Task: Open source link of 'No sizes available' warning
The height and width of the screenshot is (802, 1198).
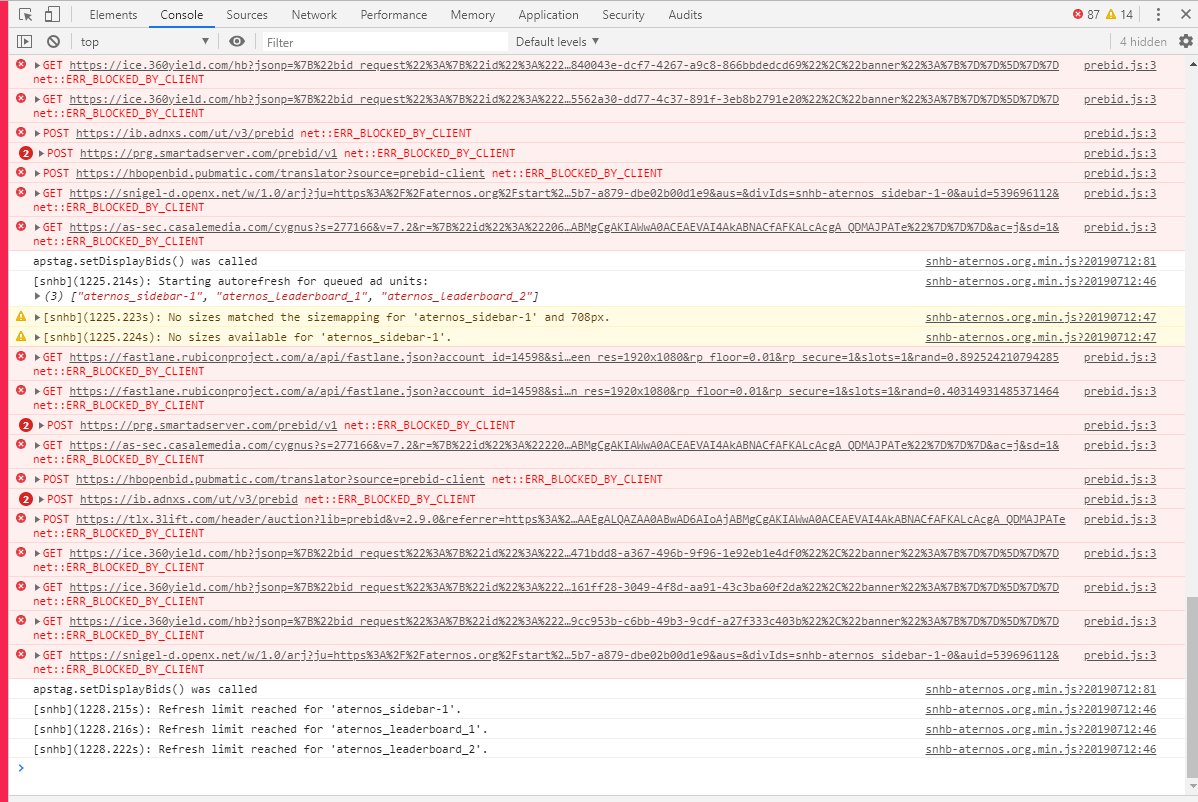Action: coord(1041,337)
